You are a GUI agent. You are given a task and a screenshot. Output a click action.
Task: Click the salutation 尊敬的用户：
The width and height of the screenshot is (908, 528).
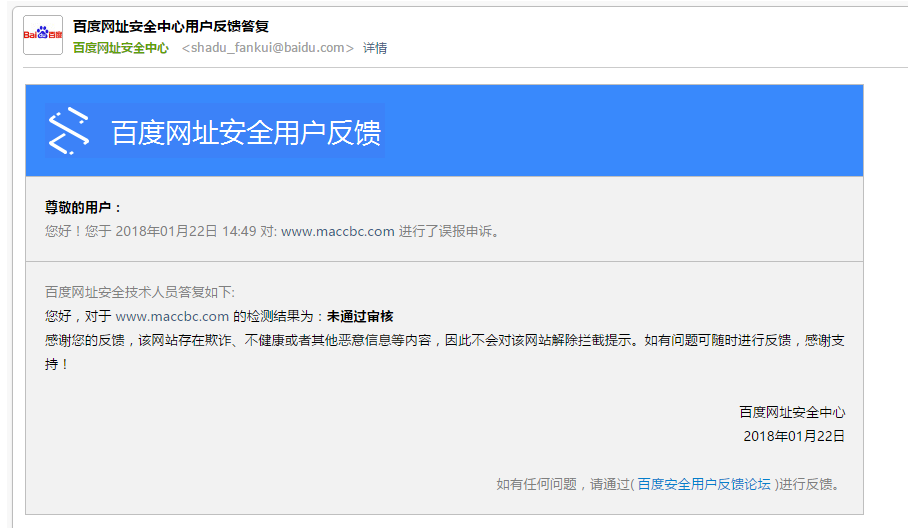click(83, 207)
